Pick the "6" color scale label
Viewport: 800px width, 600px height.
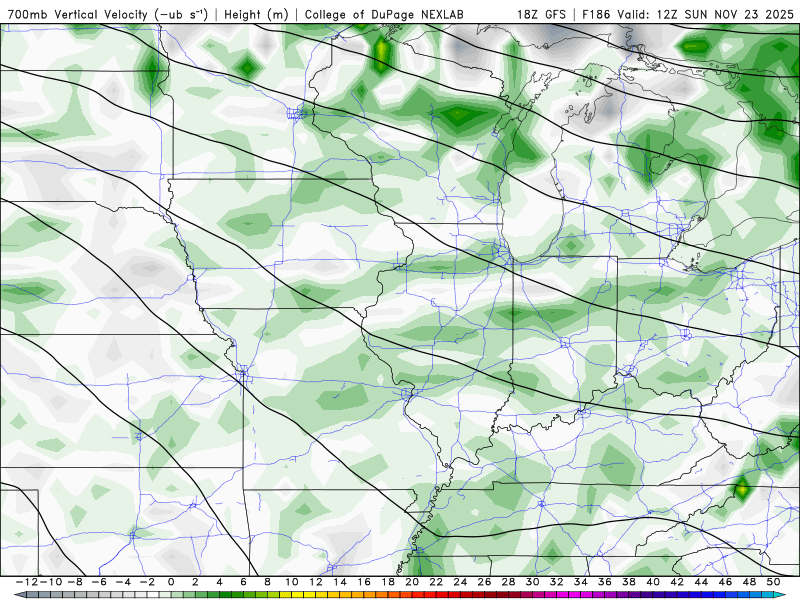243,582
